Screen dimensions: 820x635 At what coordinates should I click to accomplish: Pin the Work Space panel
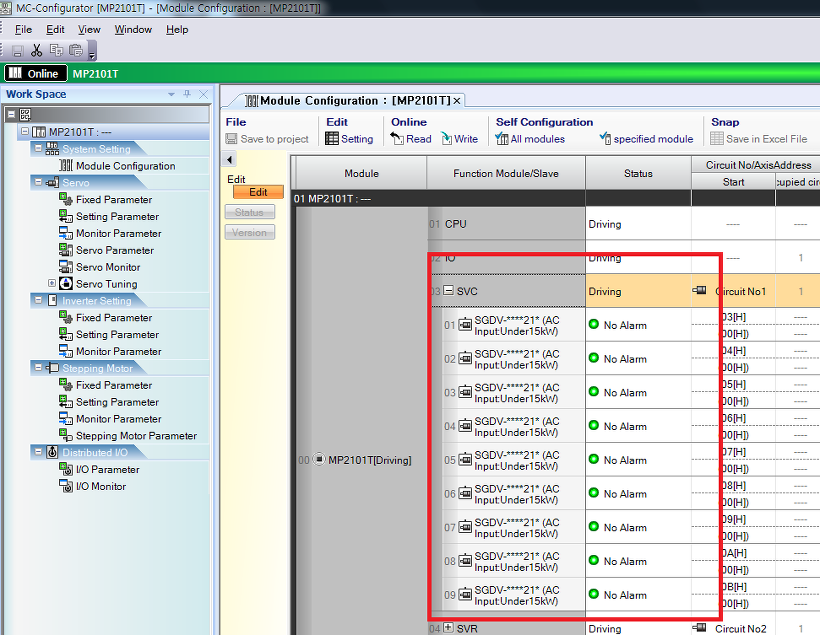click(x=187, y=94)
